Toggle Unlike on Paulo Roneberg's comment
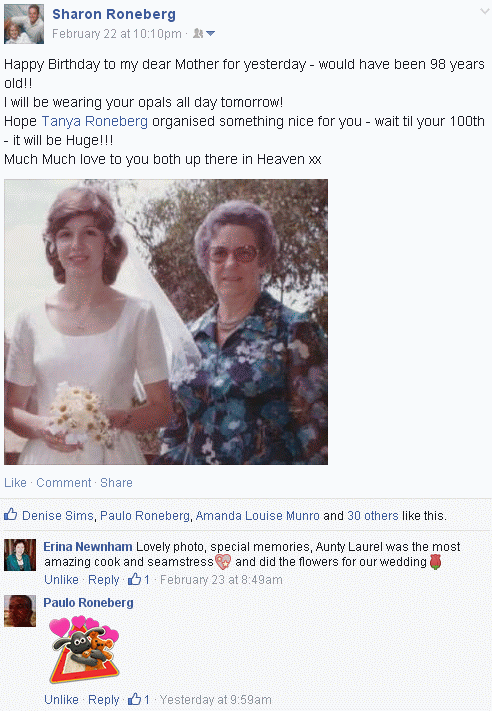The image size is (492, 711). [61, 699]
